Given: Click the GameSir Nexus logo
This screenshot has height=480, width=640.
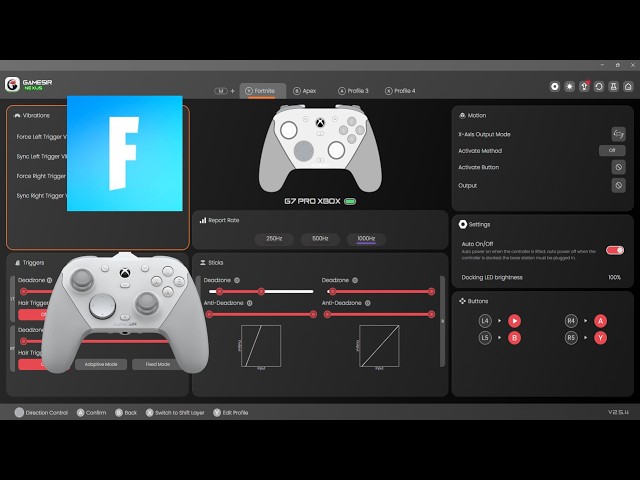Looking at the screenshot, I should point(29,84).
